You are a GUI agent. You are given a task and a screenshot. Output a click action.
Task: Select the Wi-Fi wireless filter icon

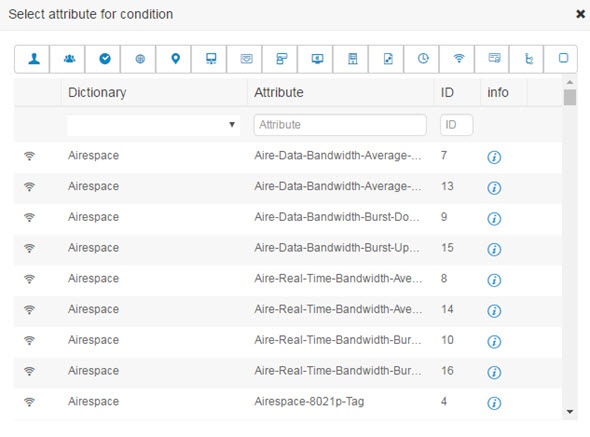(459, 59)
